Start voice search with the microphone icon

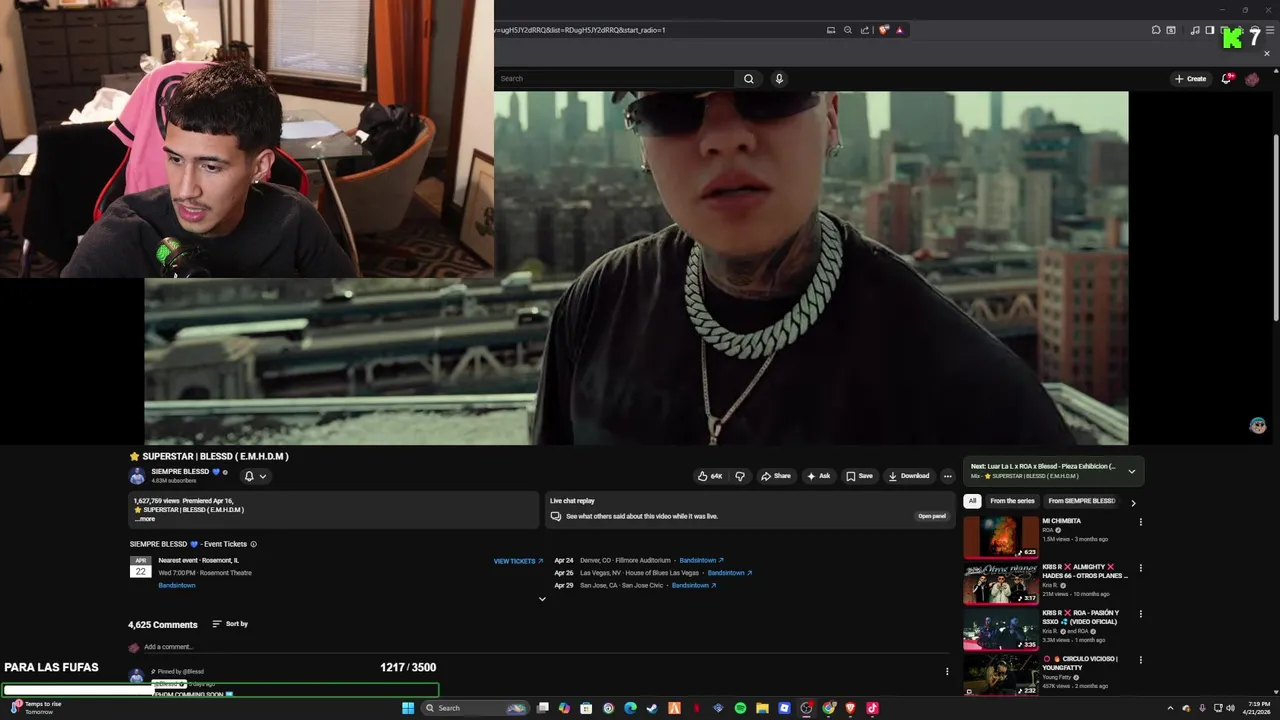(779, 79)
